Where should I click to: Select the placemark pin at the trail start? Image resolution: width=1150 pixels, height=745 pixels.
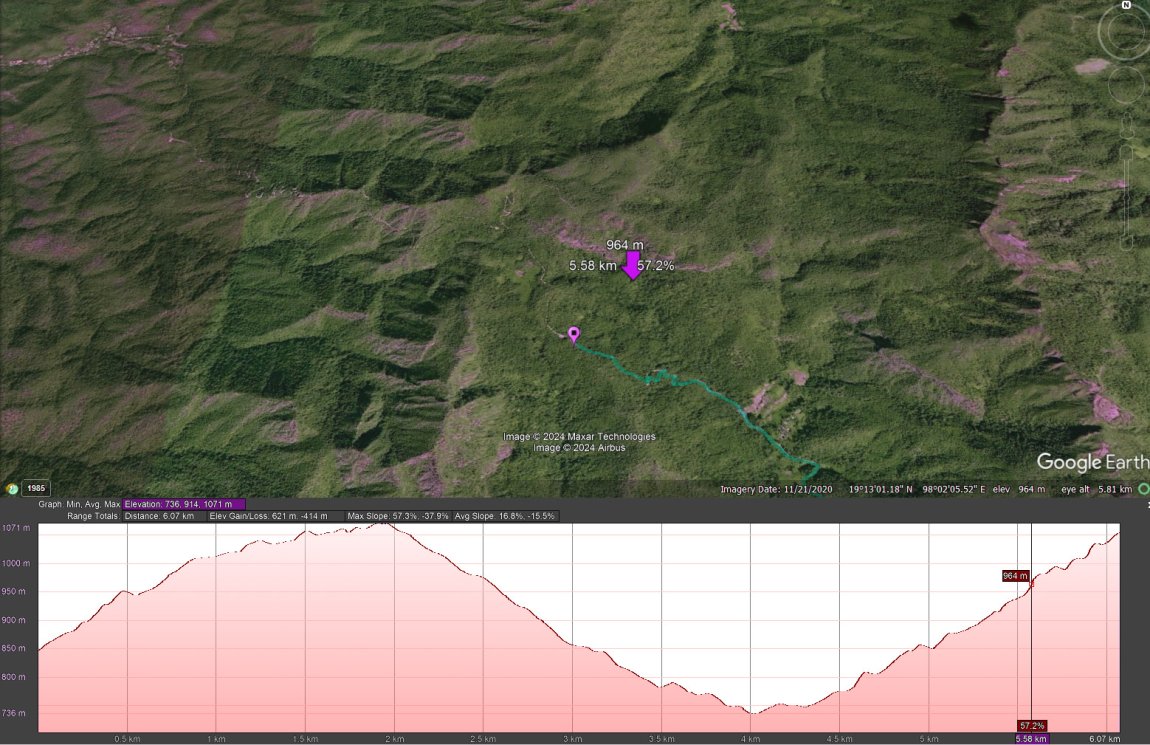[573, 334]
